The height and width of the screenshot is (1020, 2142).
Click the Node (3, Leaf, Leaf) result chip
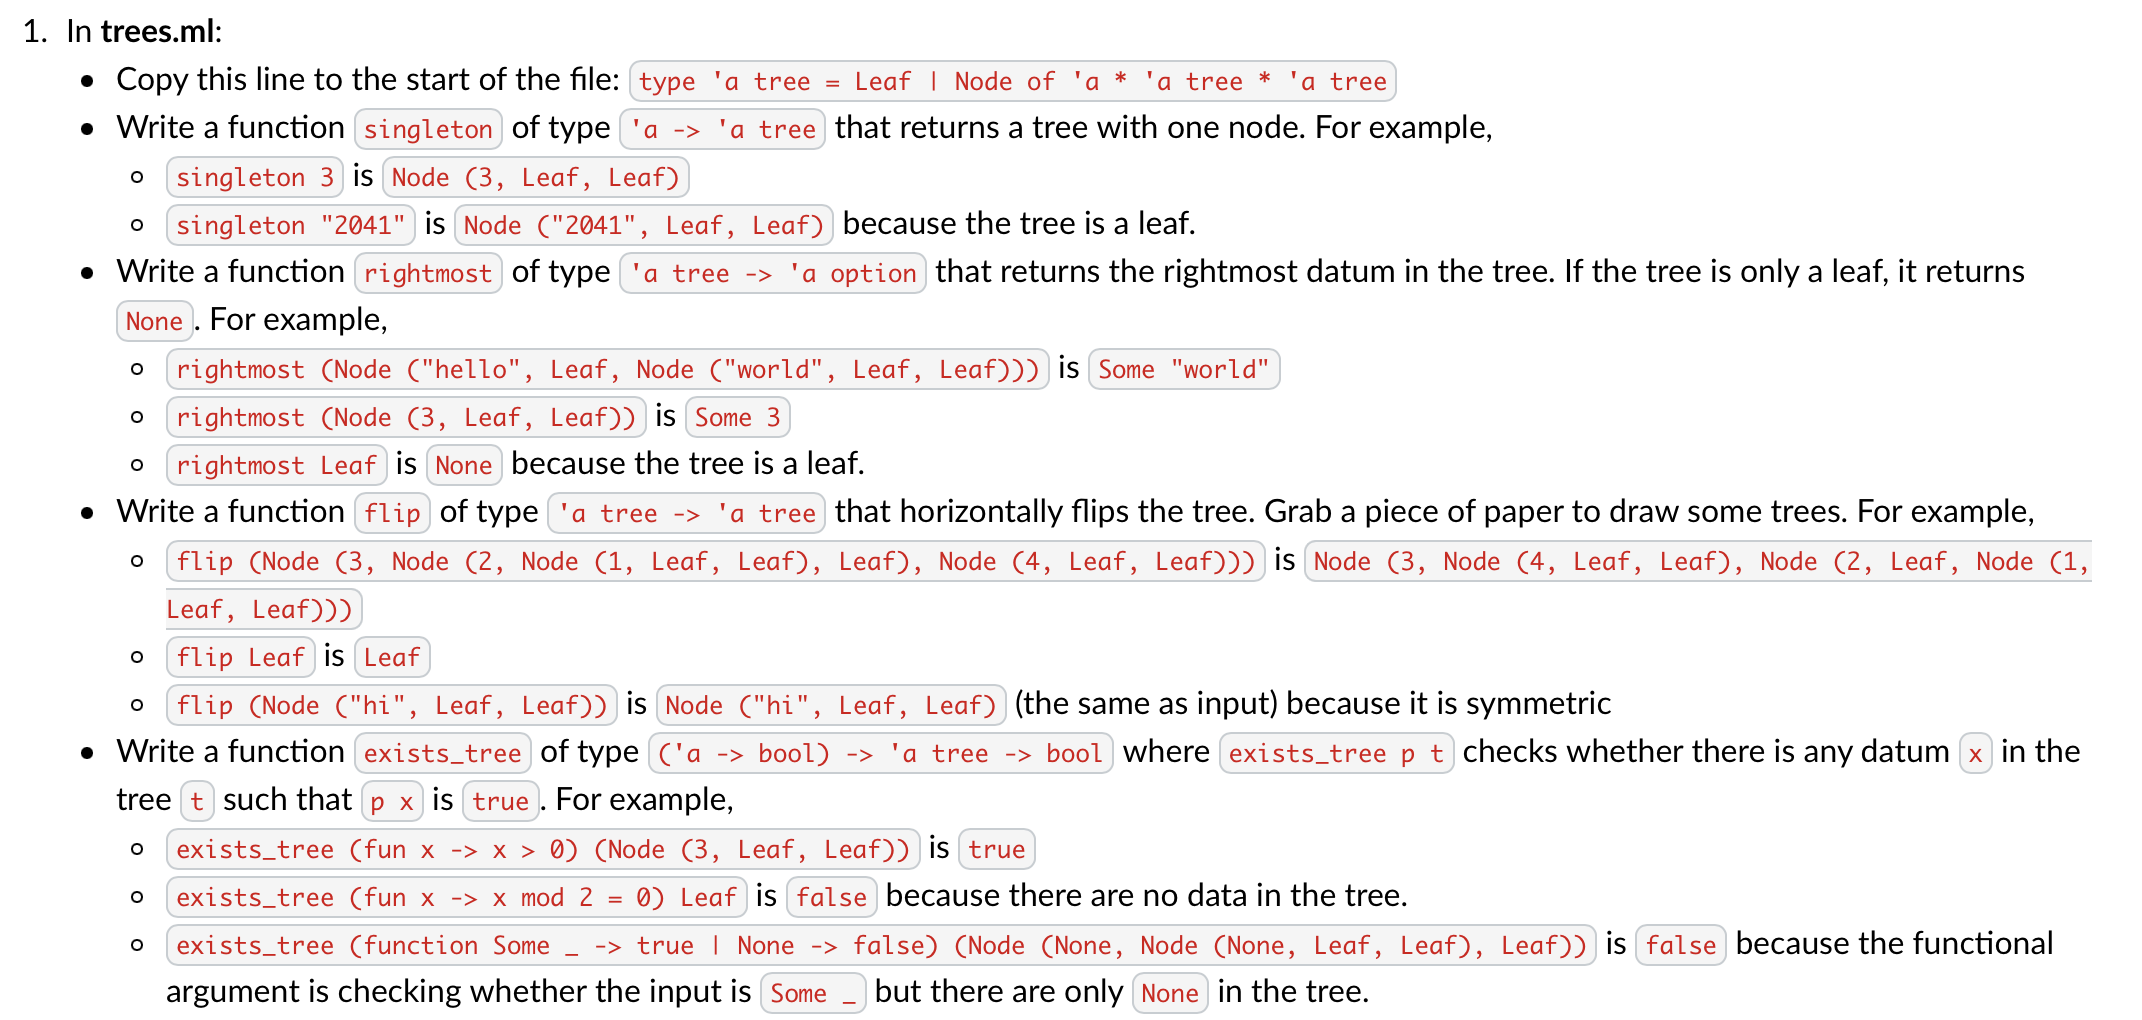[536, 176]
